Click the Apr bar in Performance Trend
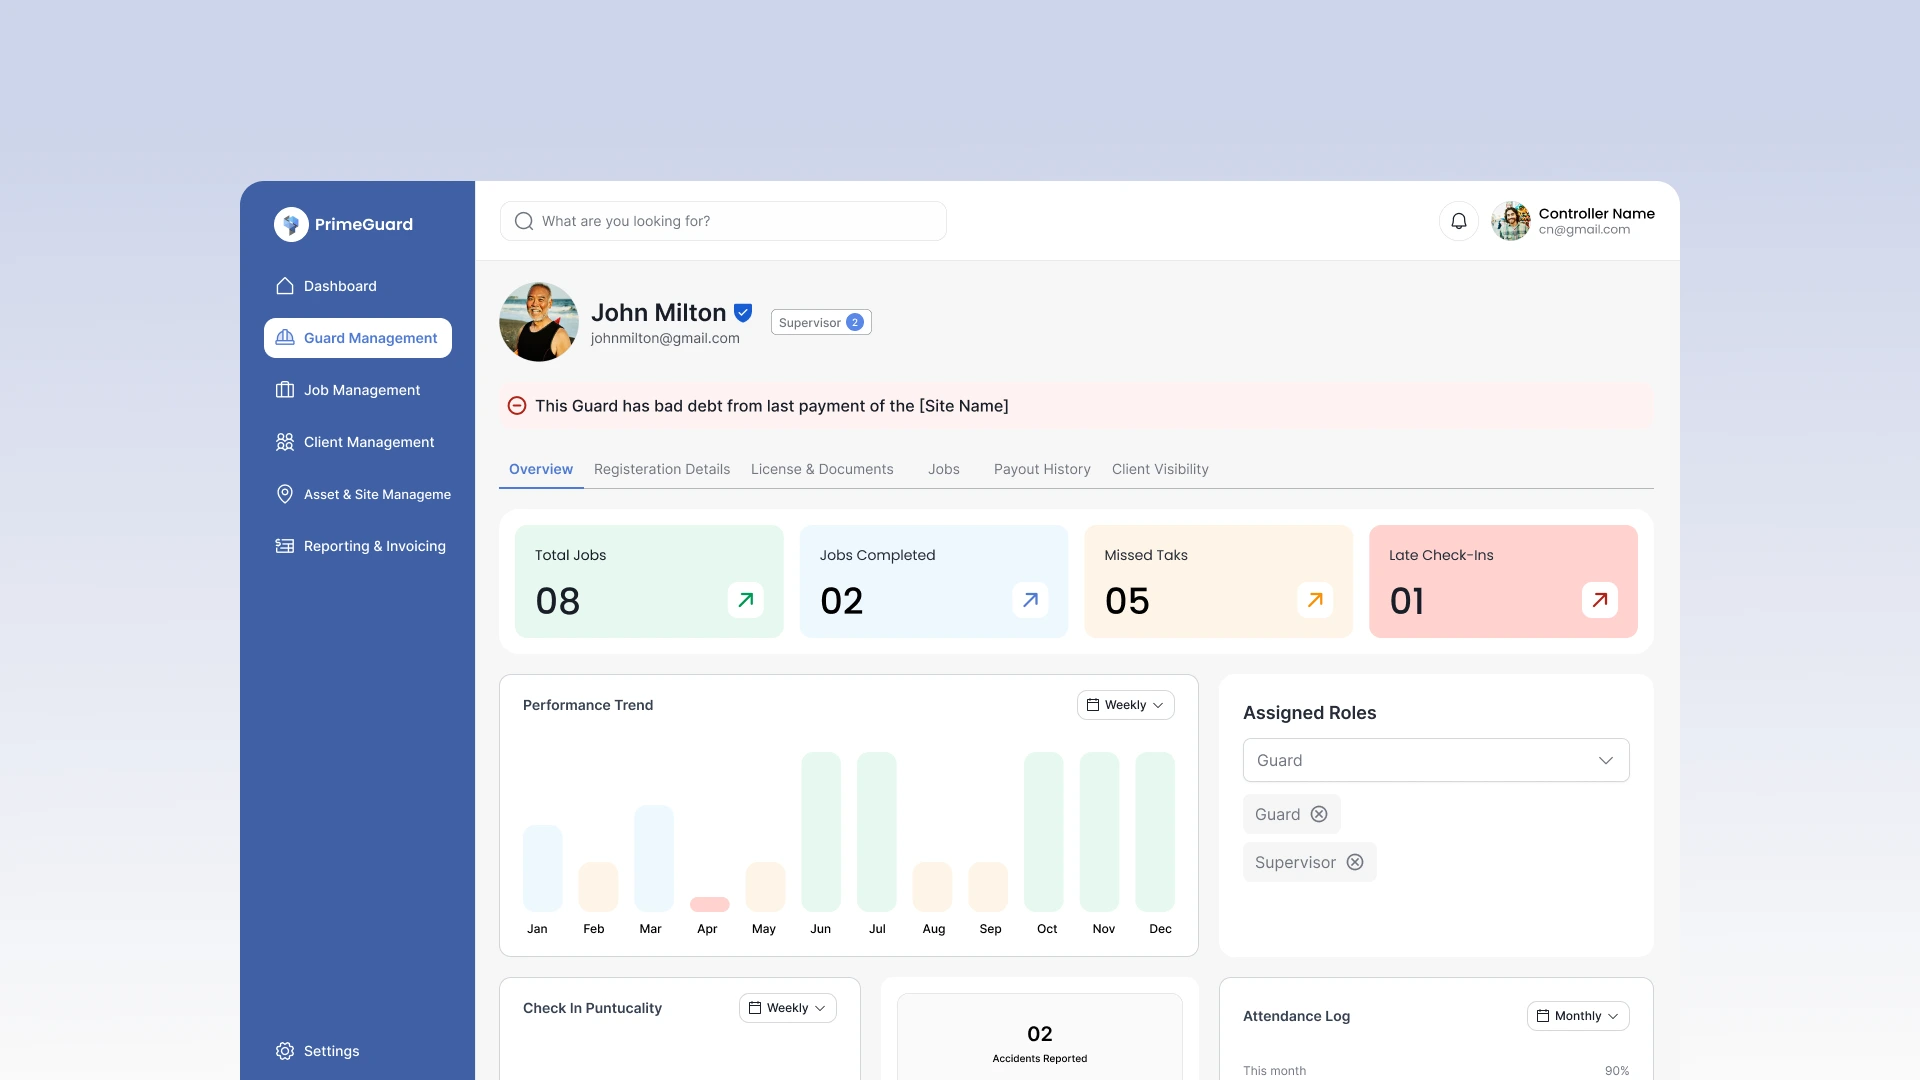This screenshot has height=1080, width=1920. point(710,904)
